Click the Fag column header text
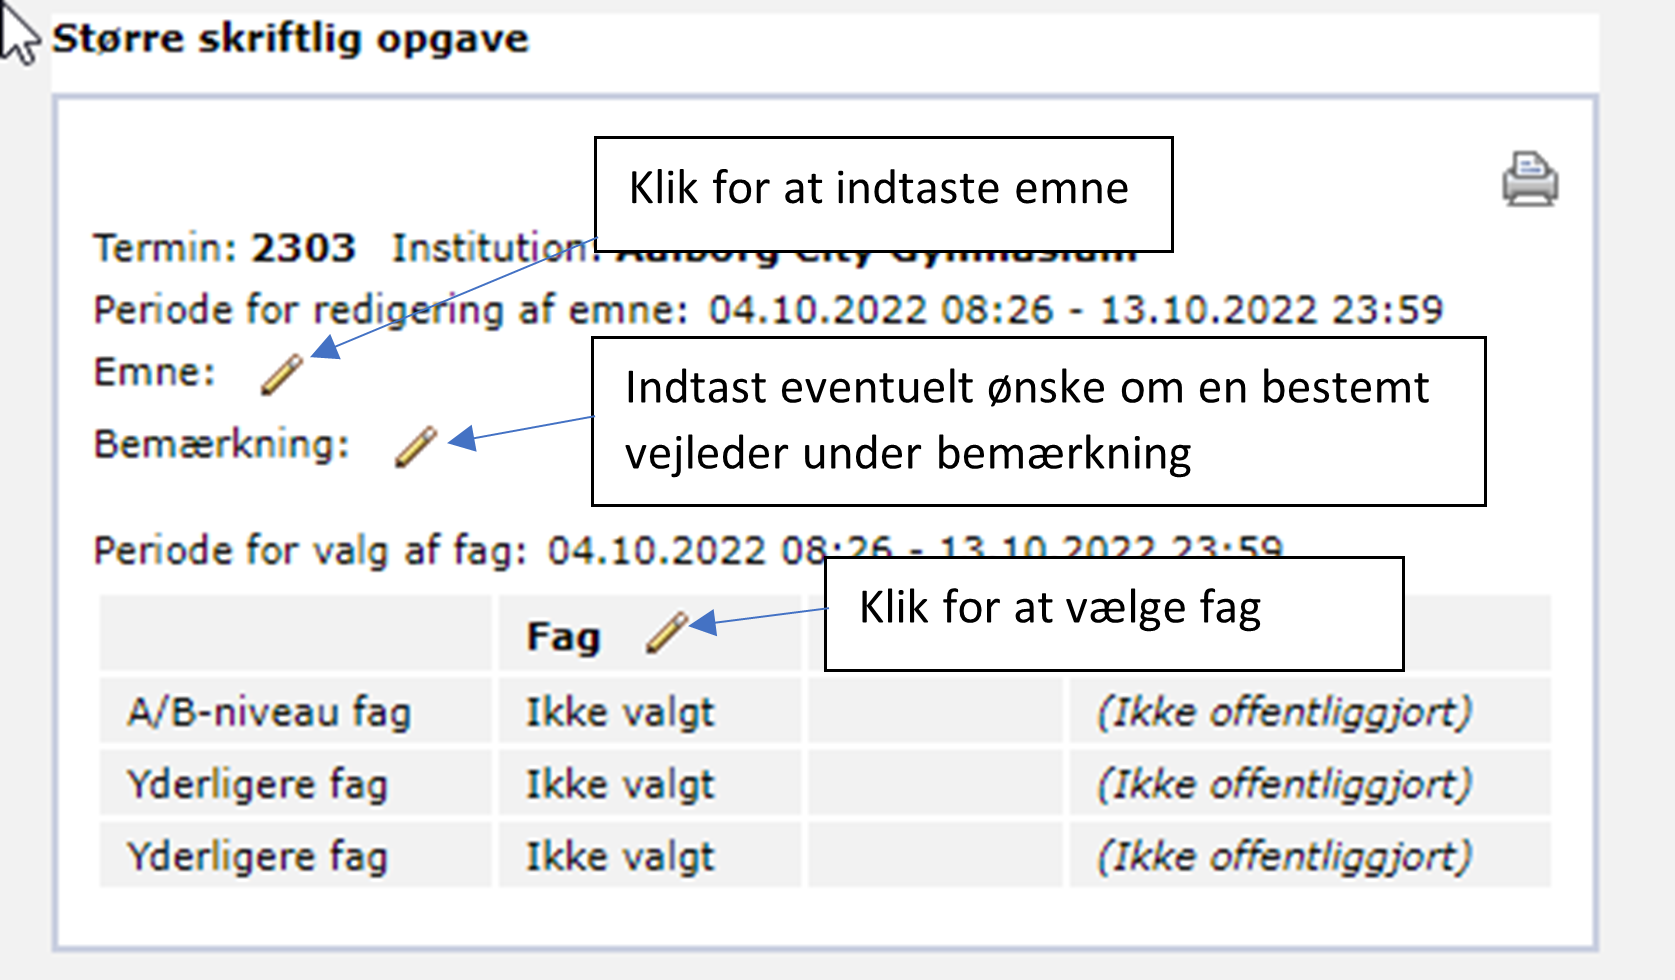 [x=564, y=637]
